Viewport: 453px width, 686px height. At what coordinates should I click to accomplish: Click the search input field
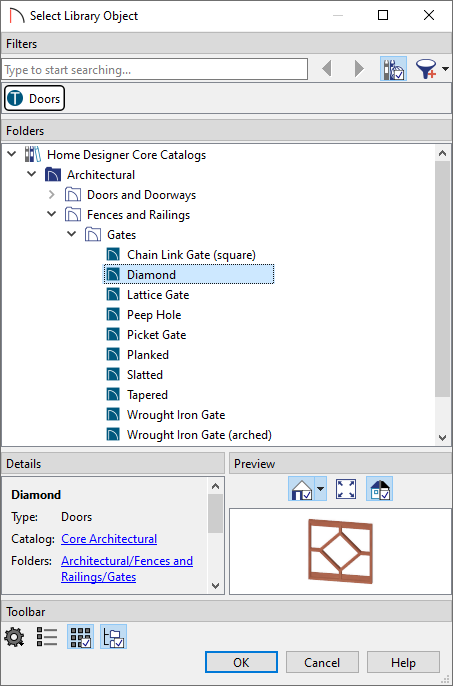coord(155,70)
